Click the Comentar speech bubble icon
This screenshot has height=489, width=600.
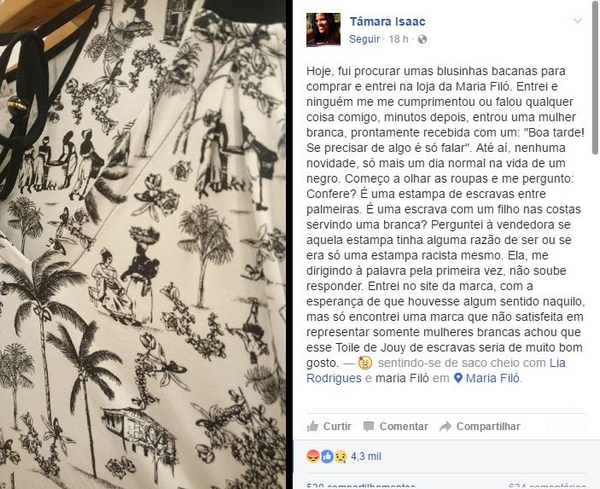pos(368,427)
